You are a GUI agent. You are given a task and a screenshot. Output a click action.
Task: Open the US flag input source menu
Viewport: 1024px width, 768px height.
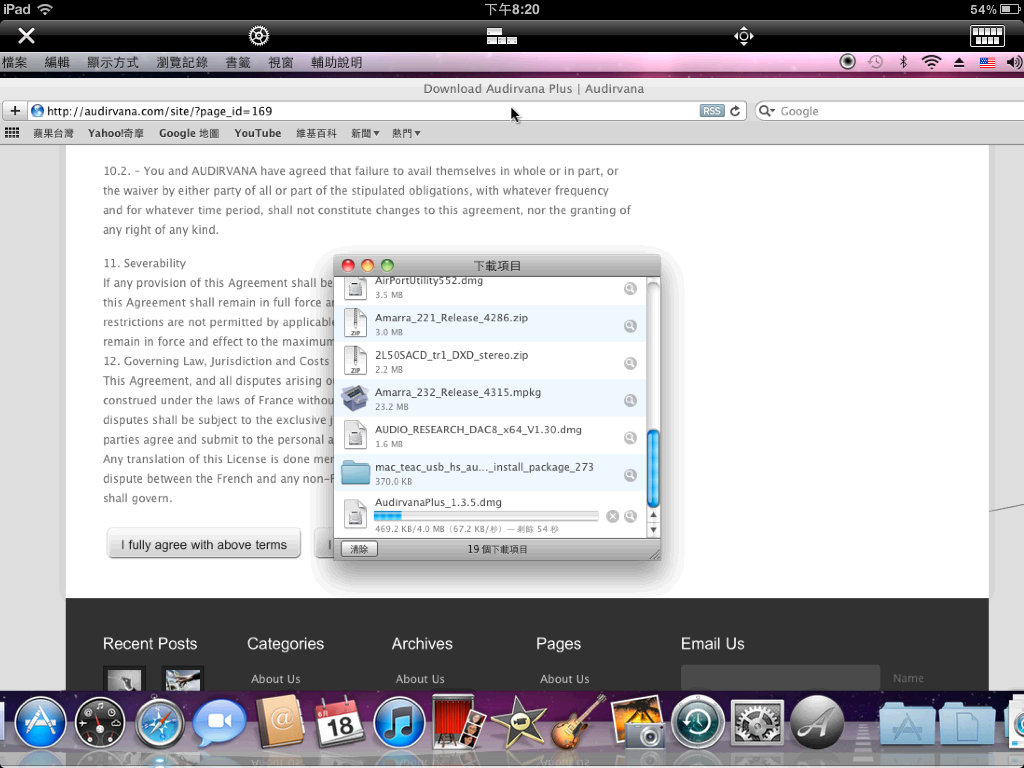click(x=987, y=63)
